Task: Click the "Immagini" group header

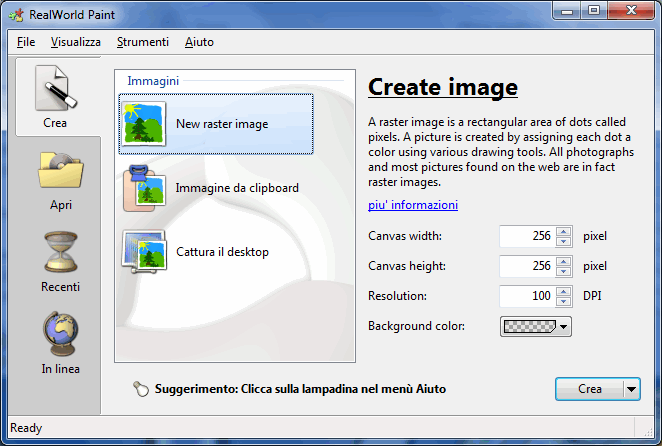Action: [153, 81]
